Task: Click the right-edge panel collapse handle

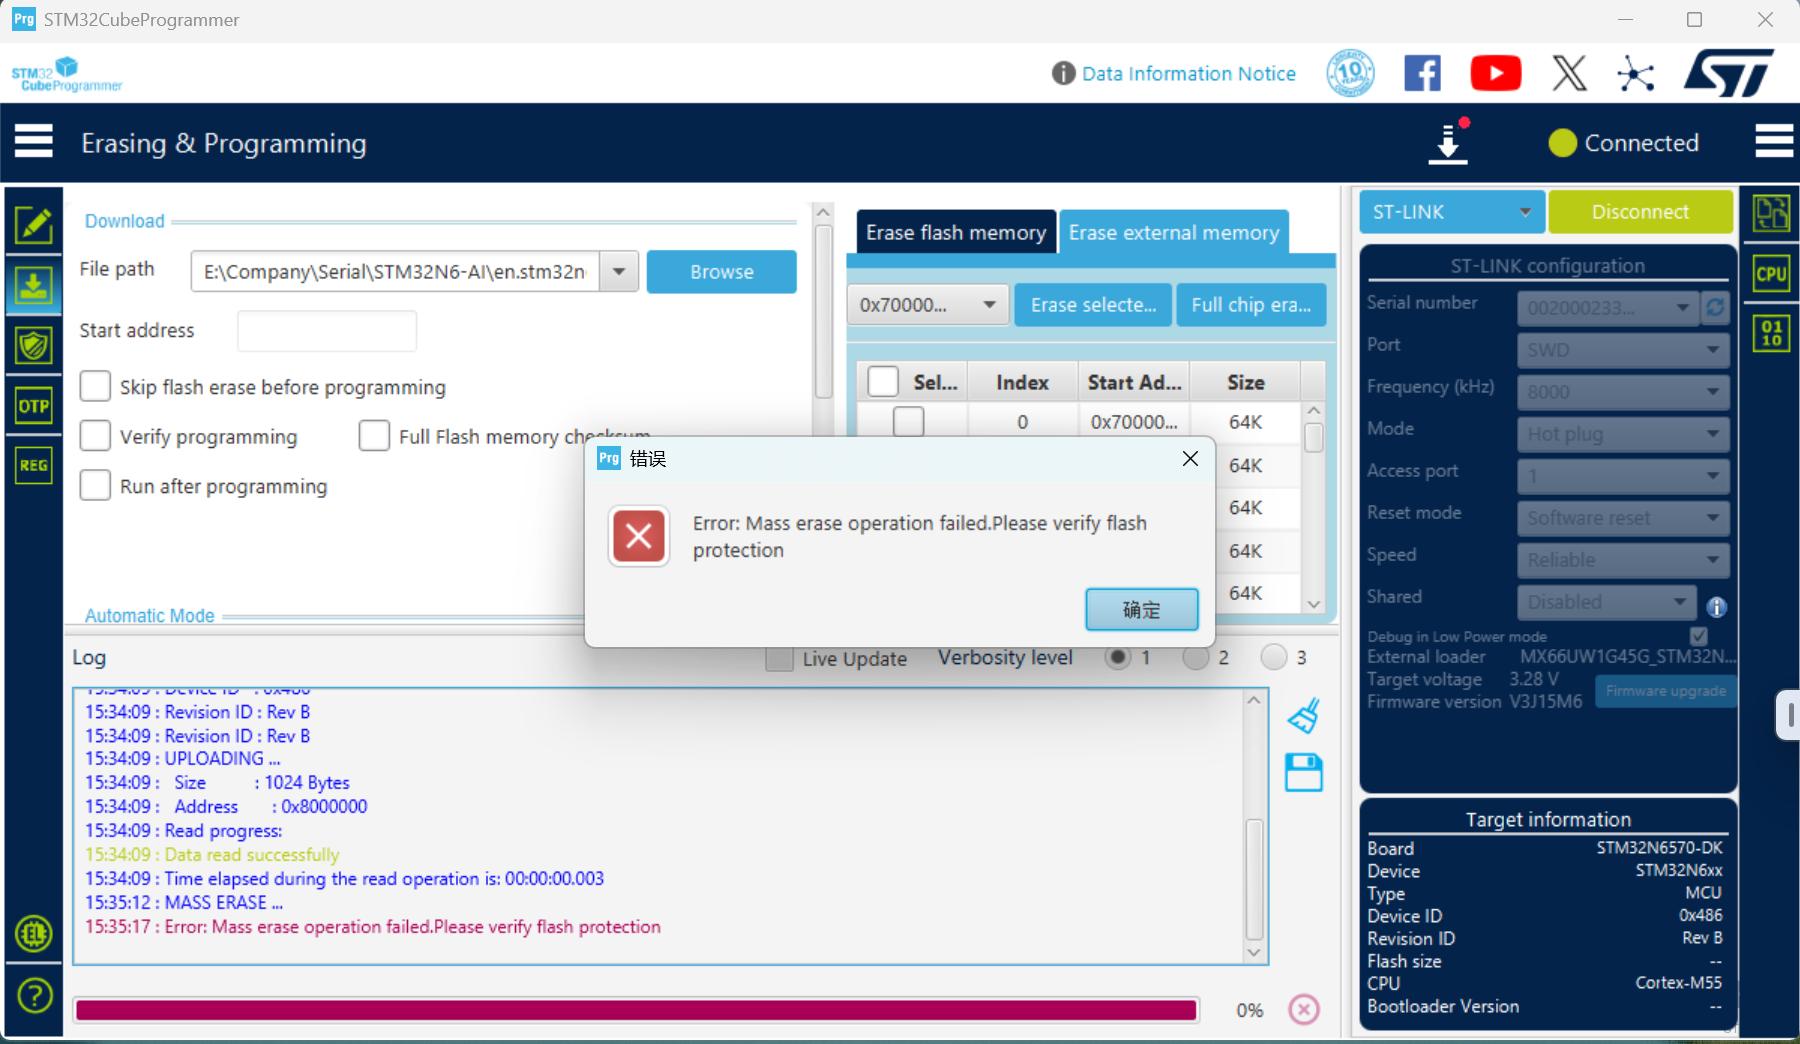Action: [x=1788, y=715]
